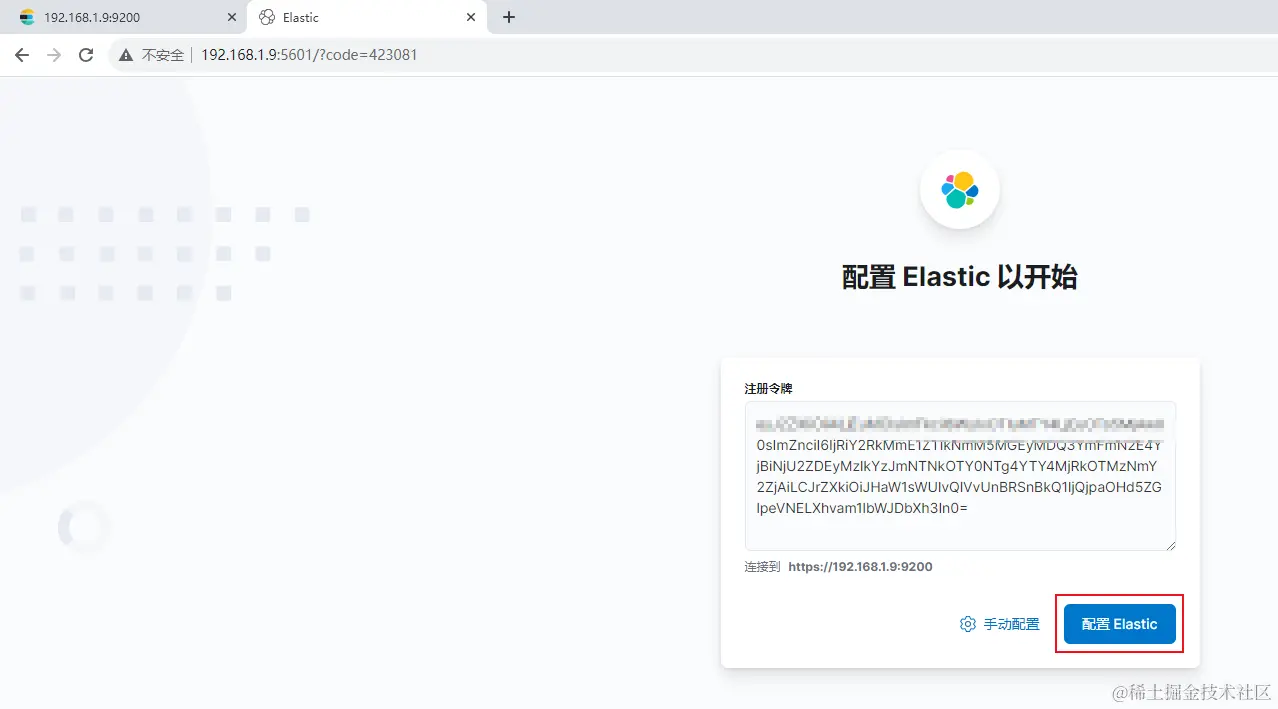Go forward in browser history
Viewport: 1278px width, 709px height.
[x=54, y=55]
